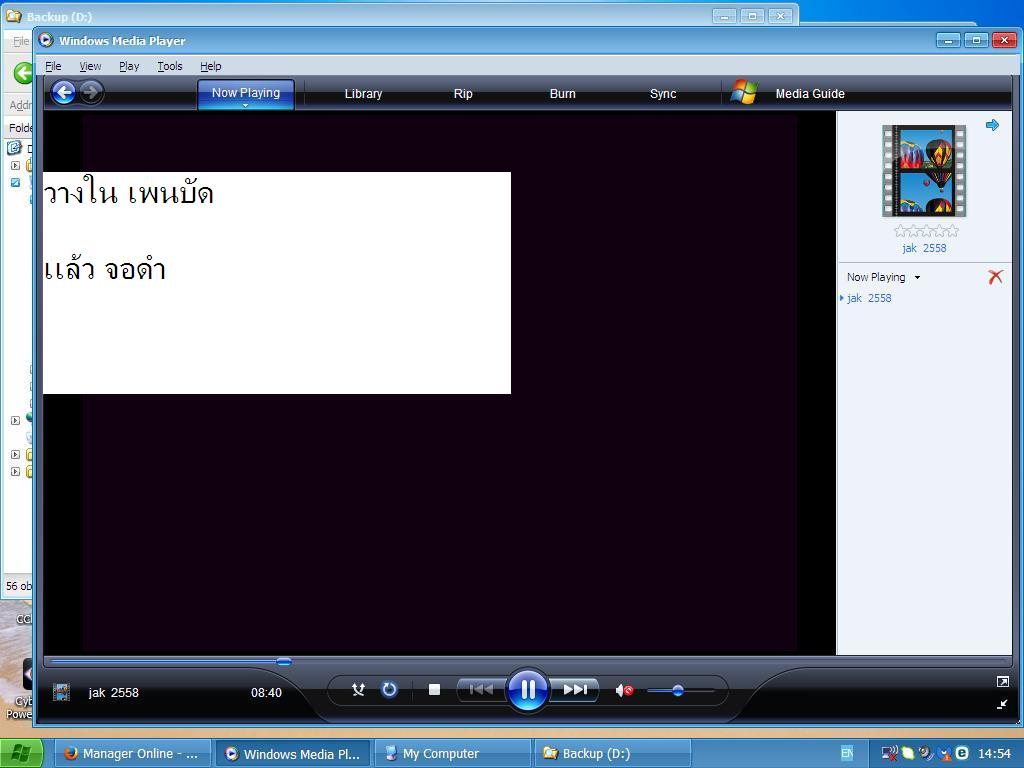Click jak 2558 link under thumbnail
This screenshot has width=1024, height=768.
[924, 248]
